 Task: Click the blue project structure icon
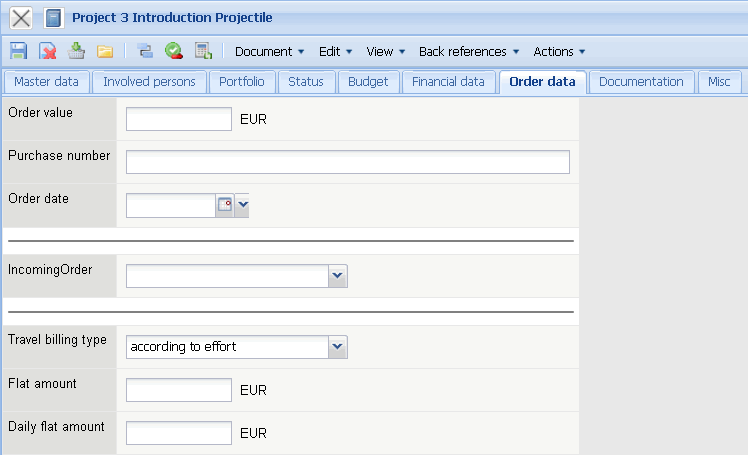click(x=145, y=51)
